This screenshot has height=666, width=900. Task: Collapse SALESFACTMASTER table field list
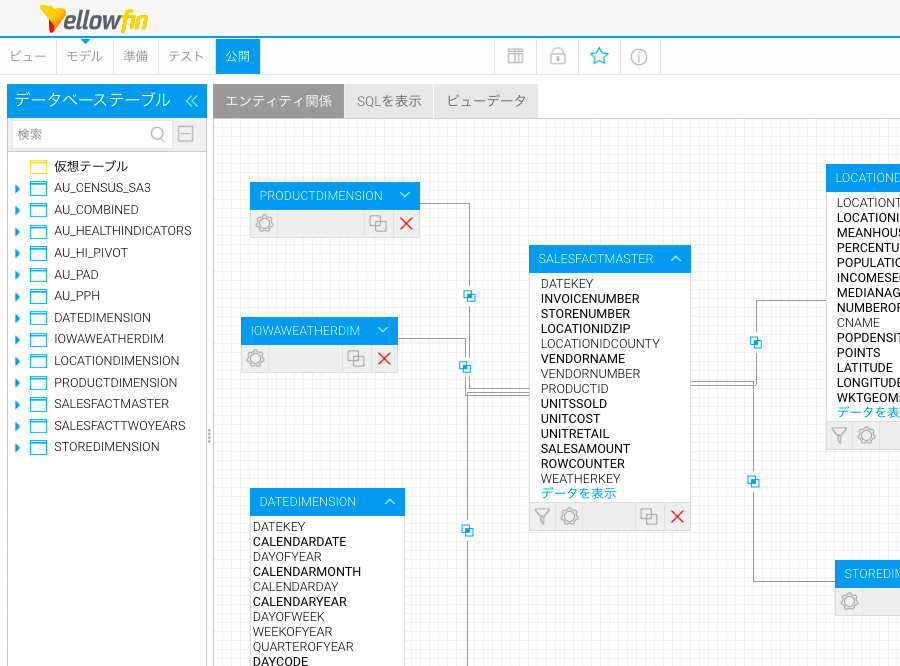click(x=675, y=258)
